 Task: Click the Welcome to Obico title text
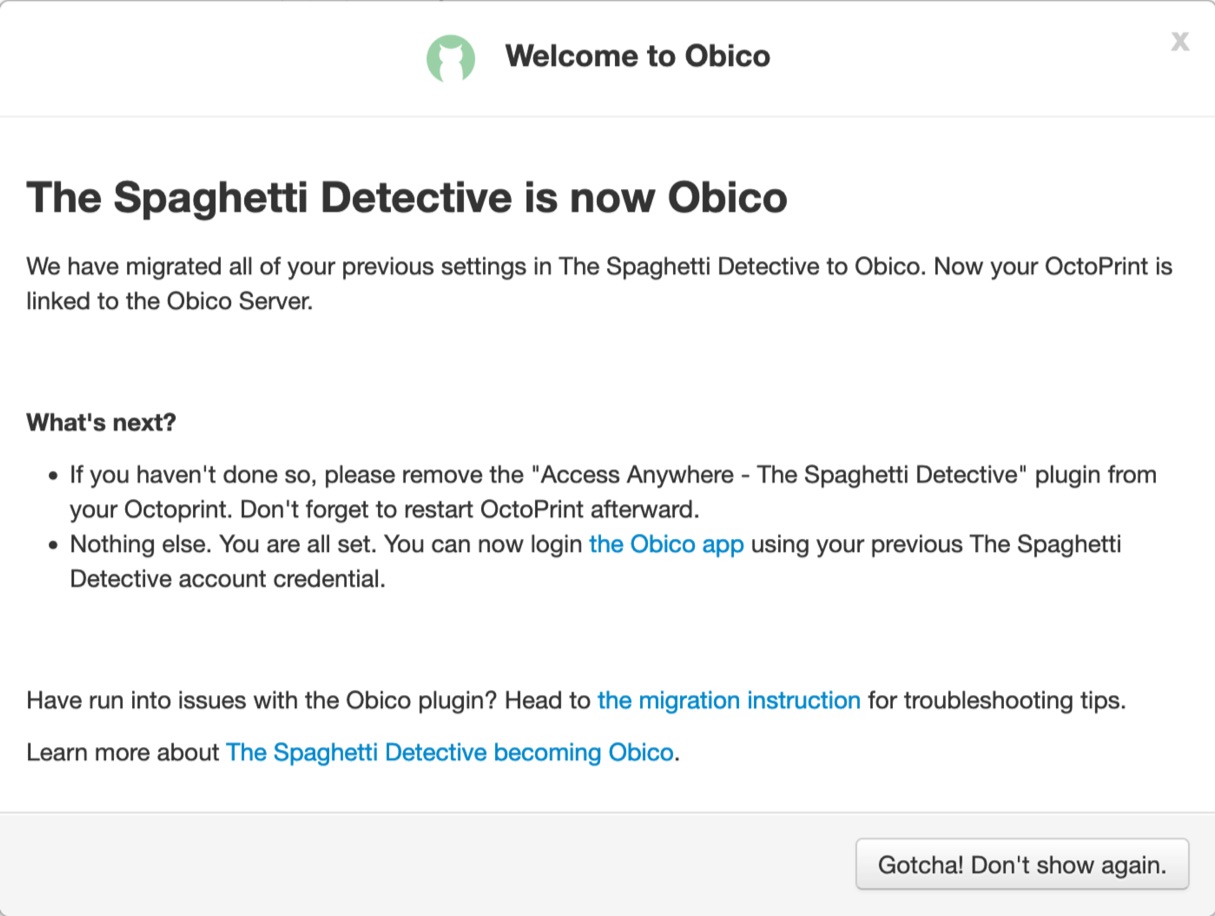point(637,56)
